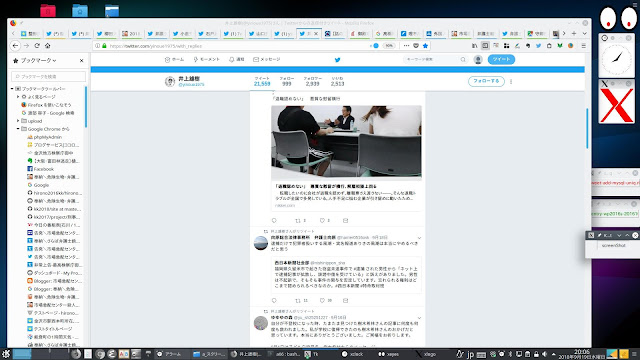Collapse the ブックマークツールバー tree folder
640x360 pixels.
(x=12, y=89)
